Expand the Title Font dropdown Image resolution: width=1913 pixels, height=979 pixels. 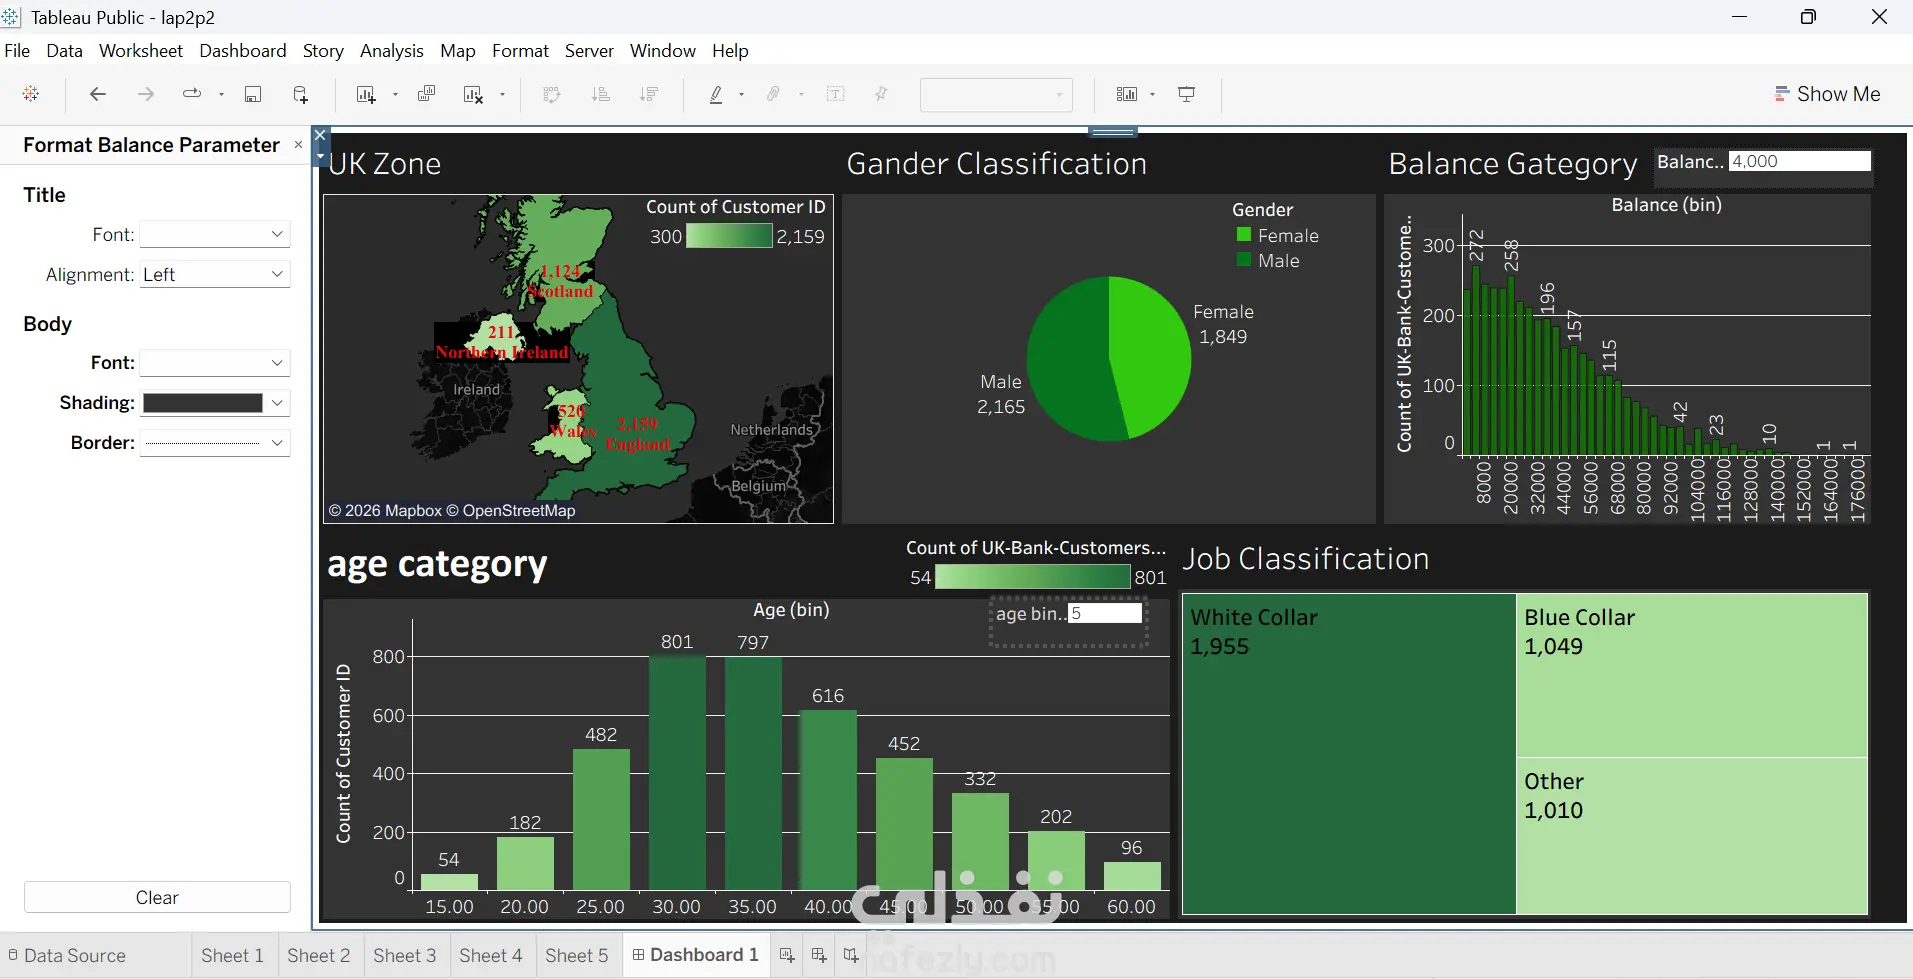[214, 234]
